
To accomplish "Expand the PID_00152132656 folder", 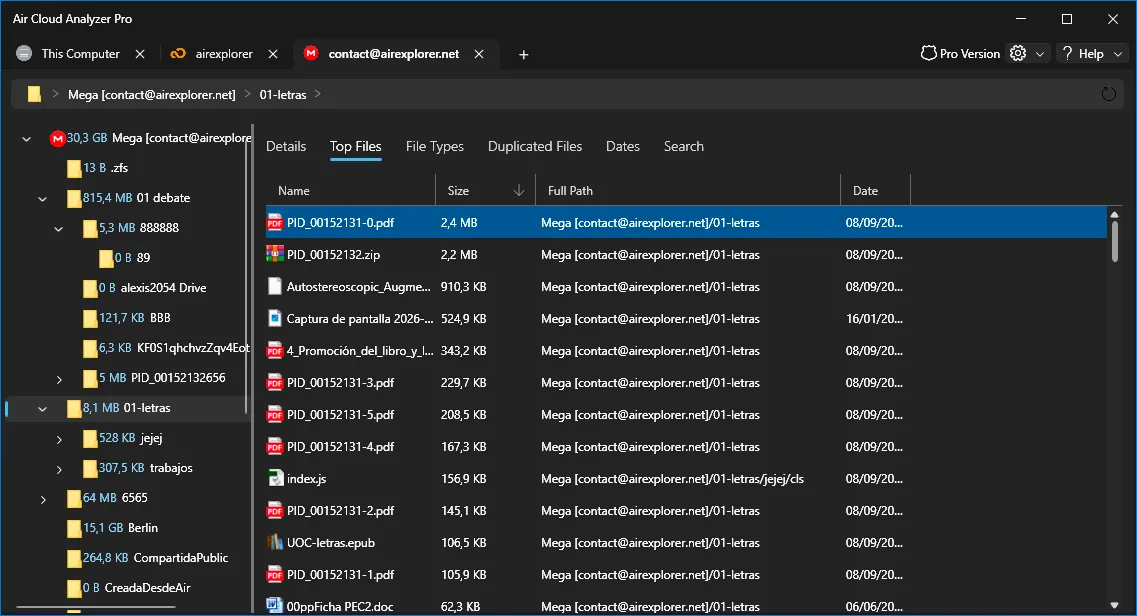I will point(59,379).
